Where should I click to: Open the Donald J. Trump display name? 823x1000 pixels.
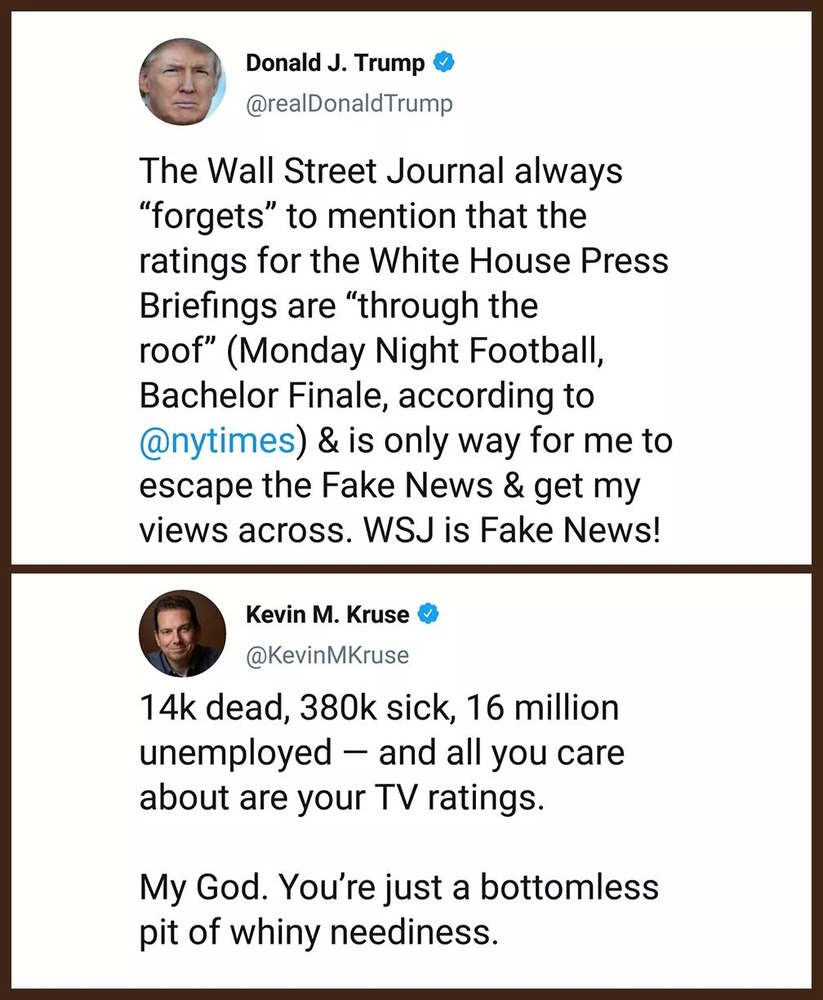(337, 64)
